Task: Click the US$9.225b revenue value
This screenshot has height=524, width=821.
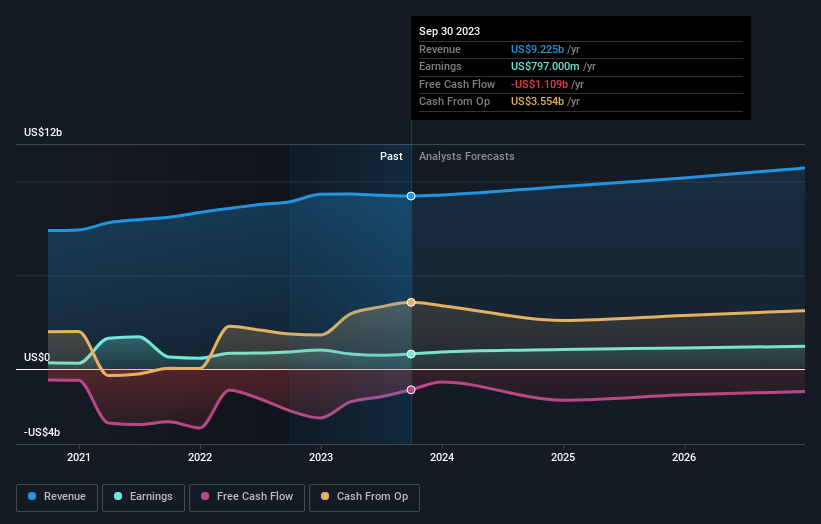Action: pyautogui.click(x=537, y=49)
